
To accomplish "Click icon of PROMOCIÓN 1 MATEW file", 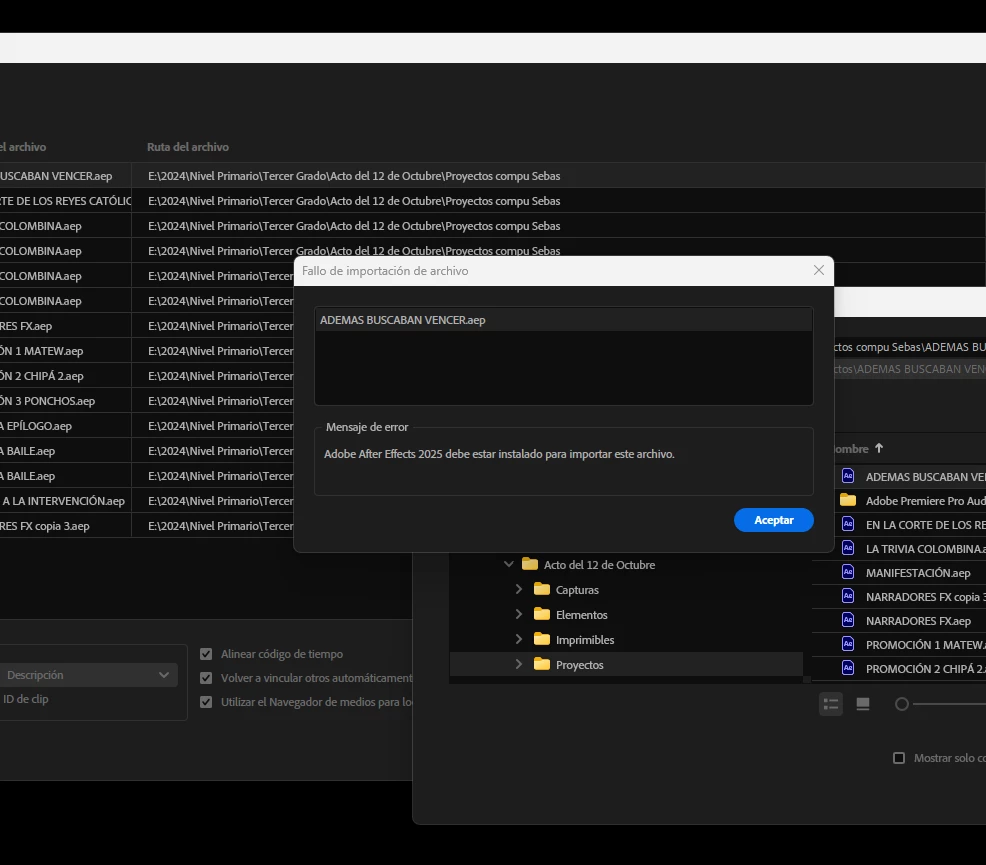I will click(848, 644).
